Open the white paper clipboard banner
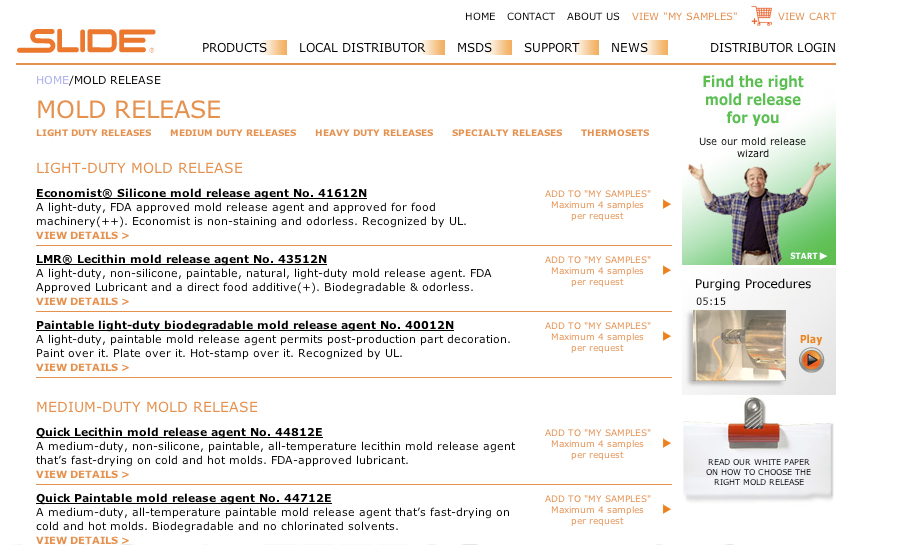 click(758, 450)
